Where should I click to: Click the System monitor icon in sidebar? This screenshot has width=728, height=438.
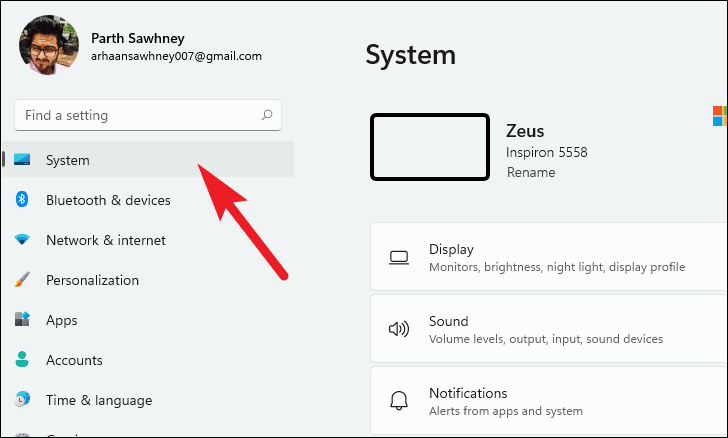tap(22, 160)
